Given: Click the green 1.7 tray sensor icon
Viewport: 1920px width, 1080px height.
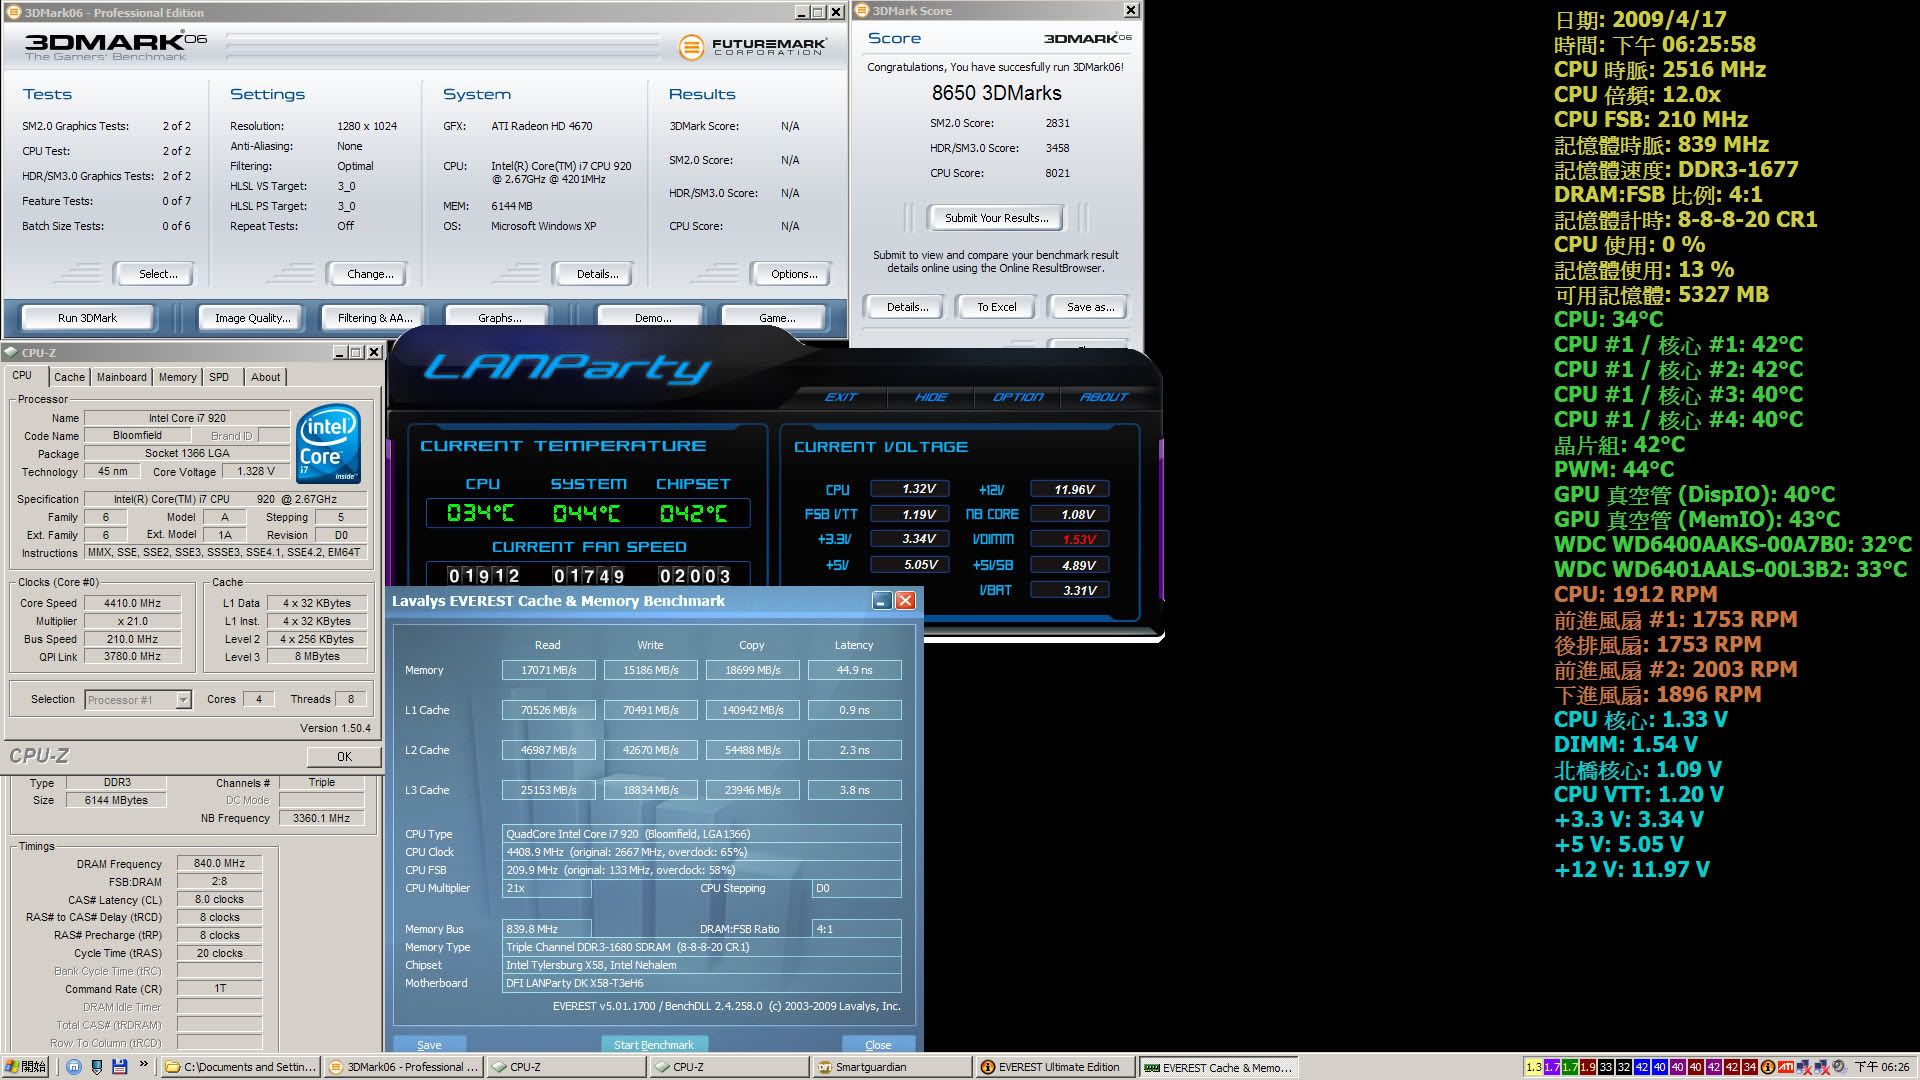Looking at the screenshot, I should [1569, 1067].
